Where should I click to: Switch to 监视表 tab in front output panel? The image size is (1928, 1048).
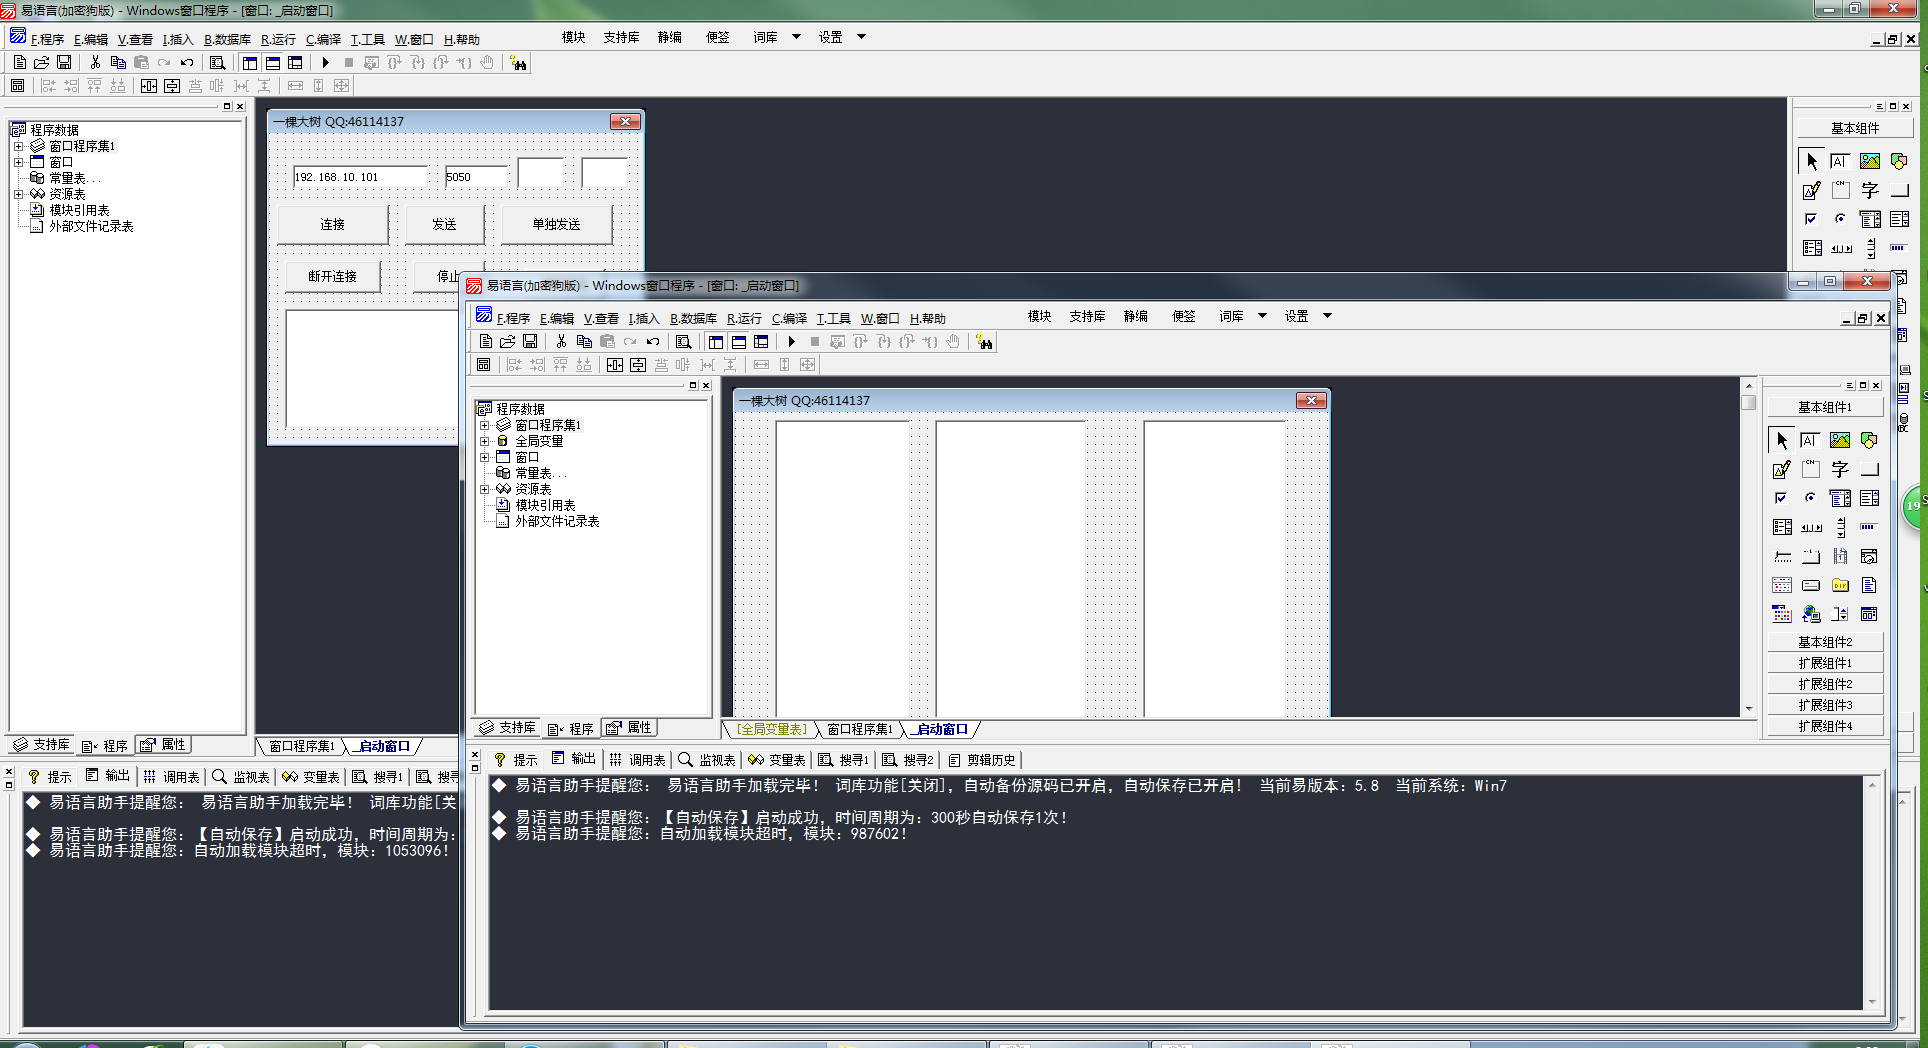click(707, 760)
